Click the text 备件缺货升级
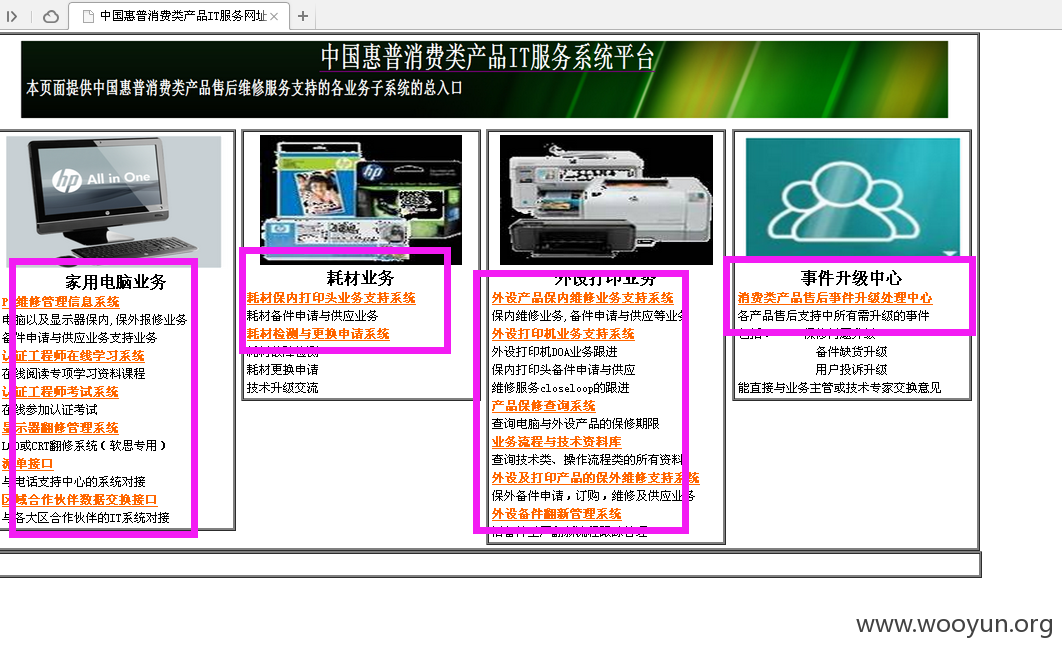Image resolution: width=1062 pixels, height=653 pixels. click(851, 352)
